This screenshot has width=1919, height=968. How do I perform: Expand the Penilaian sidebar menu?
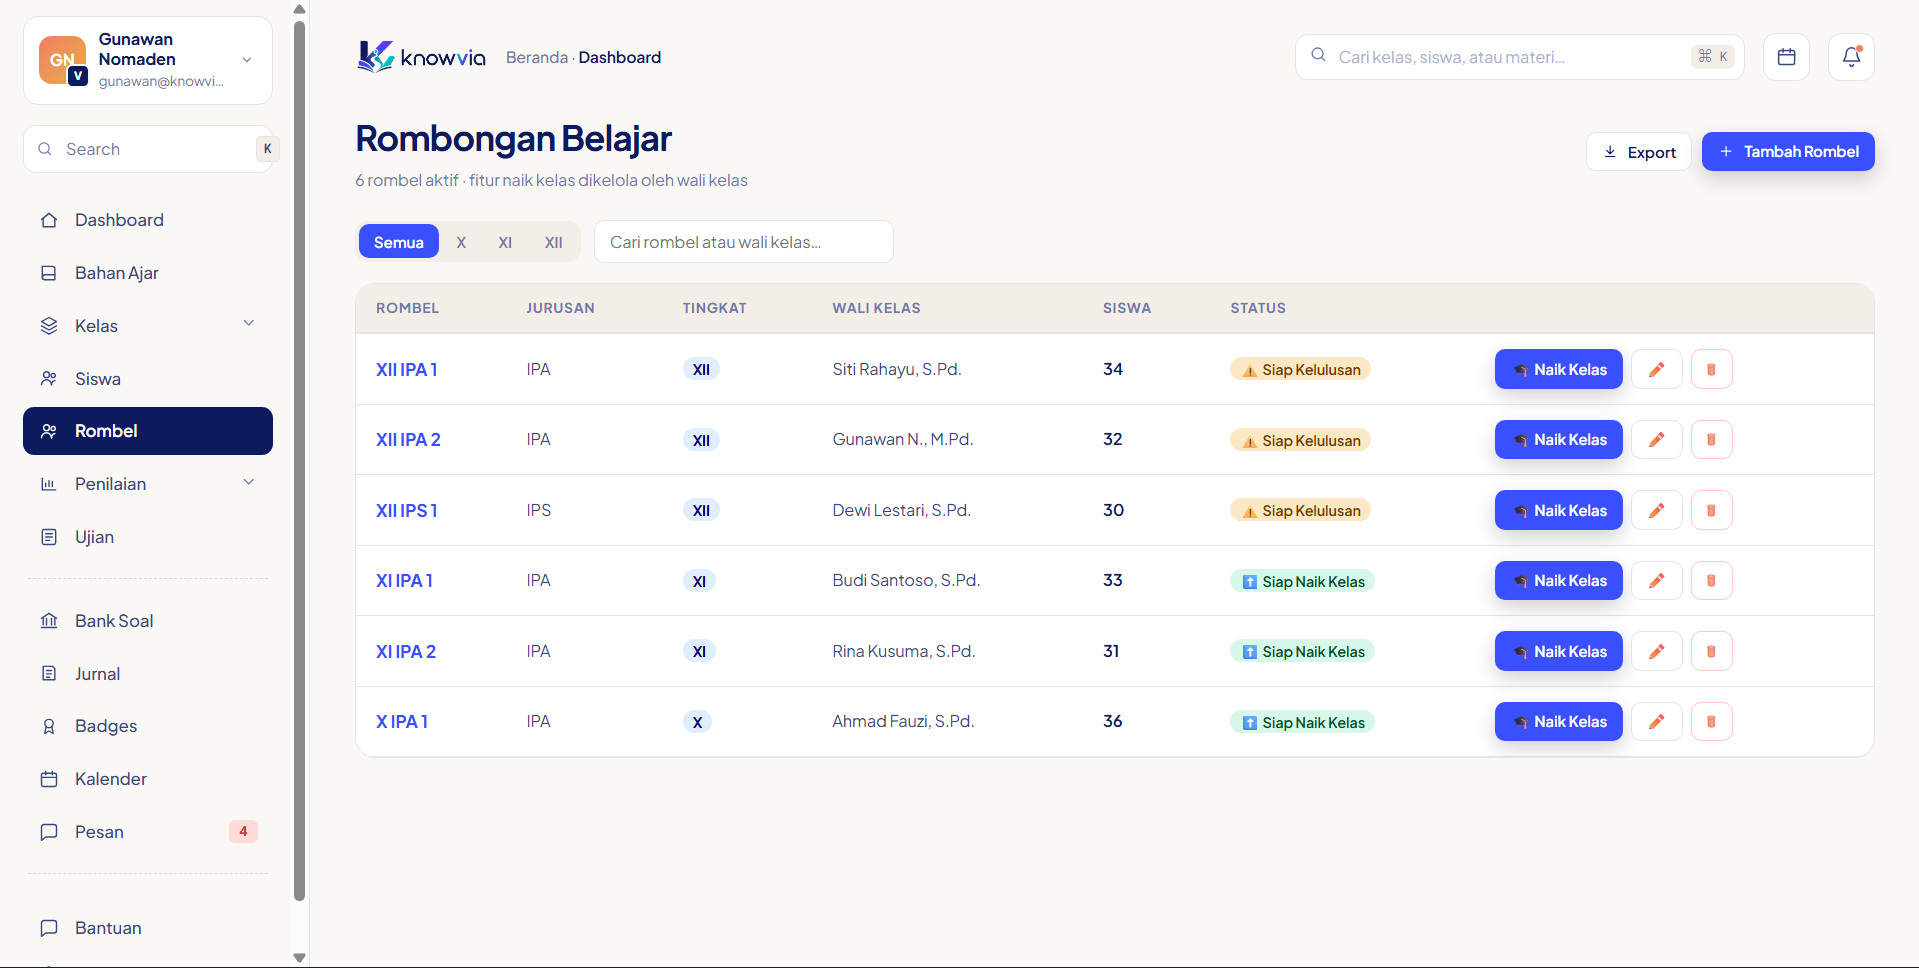click(x=148, y=484)
